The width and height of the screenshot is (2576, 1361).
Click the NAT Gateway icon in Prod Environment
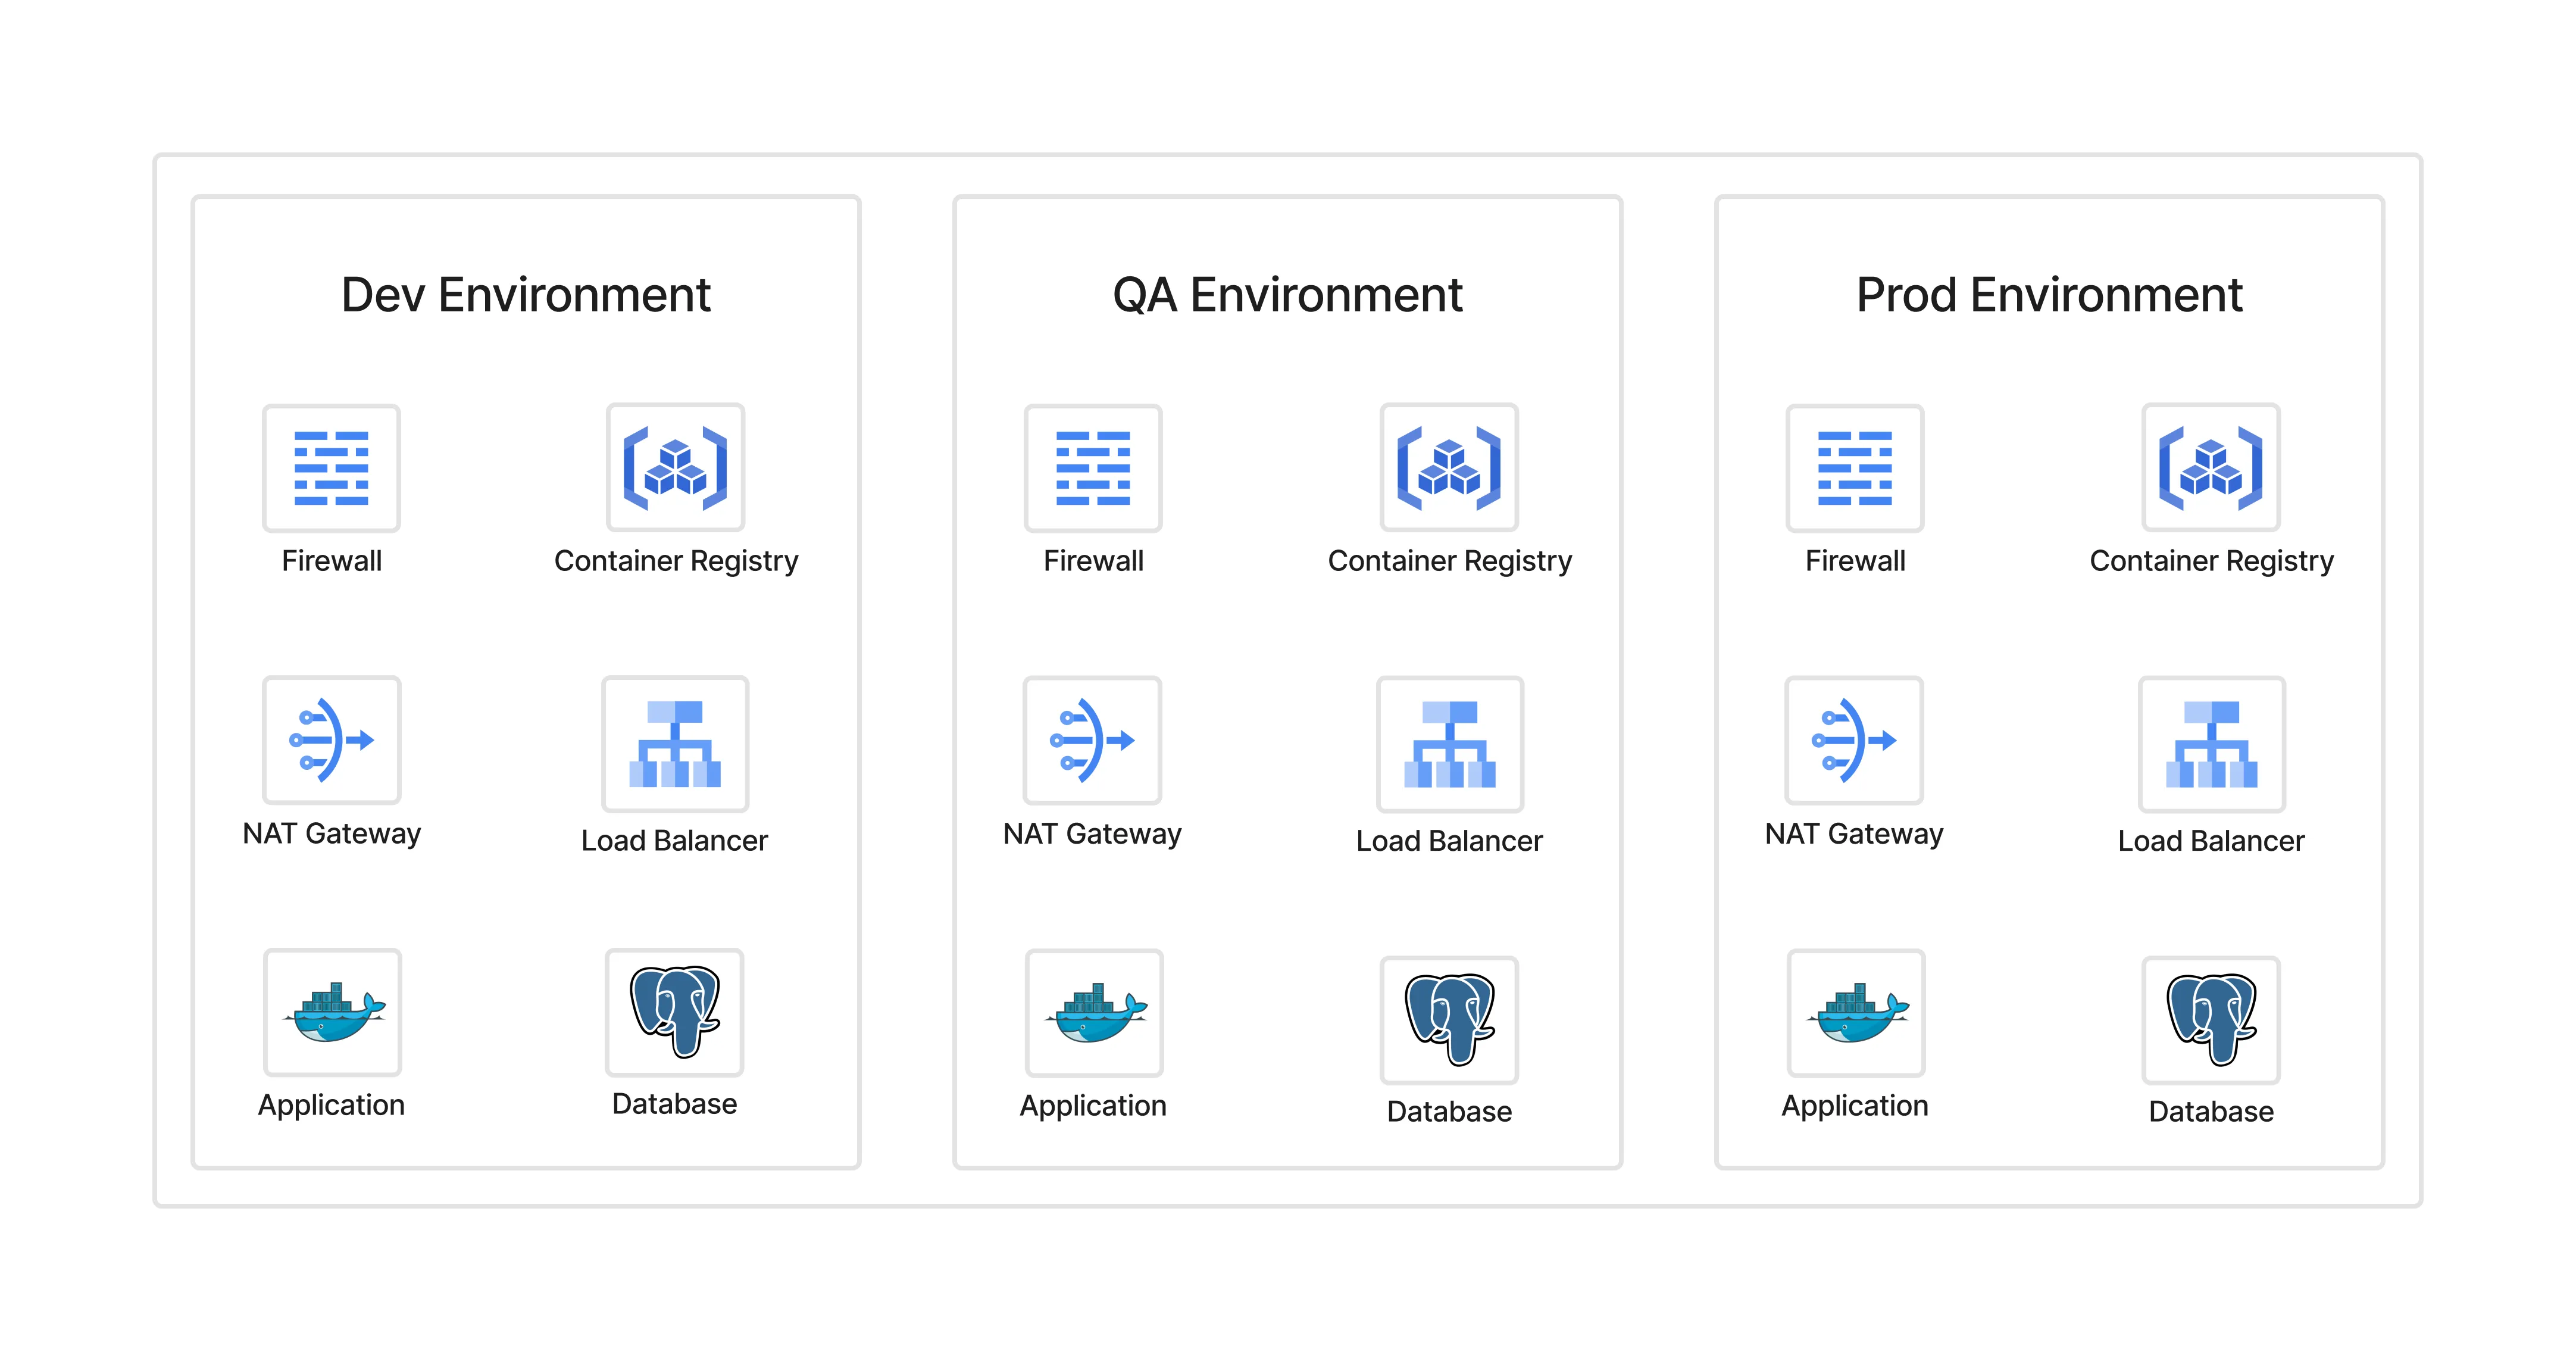pyautogui.click(x=1854, y=741)
